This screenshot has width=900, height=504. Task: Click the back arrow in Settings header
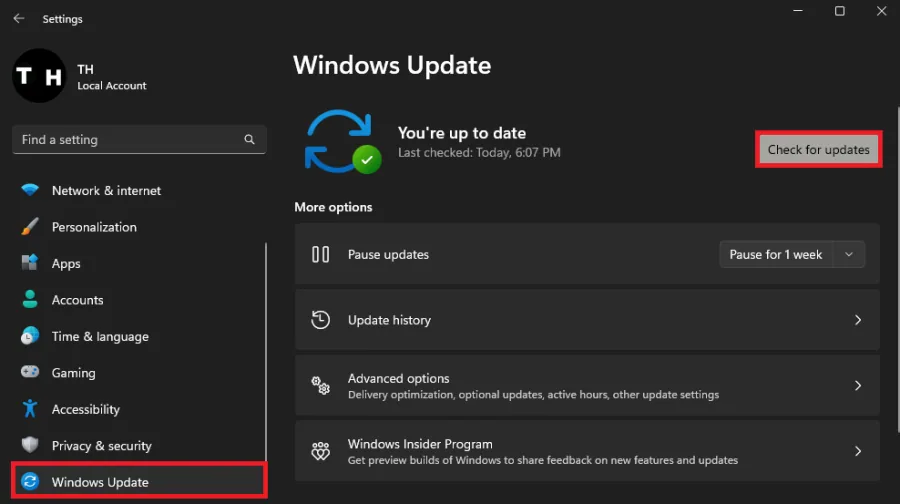click(19, 18)
